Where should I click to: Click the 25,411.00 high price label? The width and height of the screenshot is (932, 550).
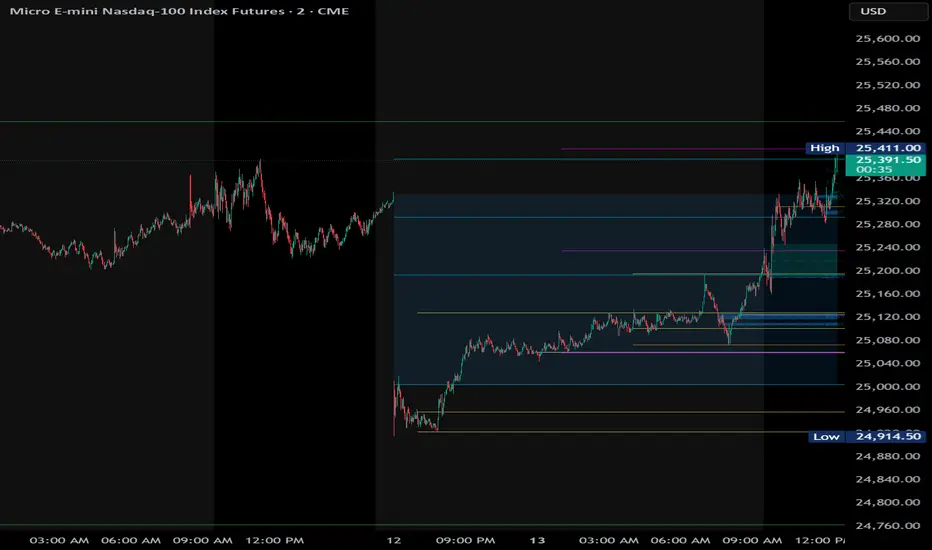tap(887, 148)
